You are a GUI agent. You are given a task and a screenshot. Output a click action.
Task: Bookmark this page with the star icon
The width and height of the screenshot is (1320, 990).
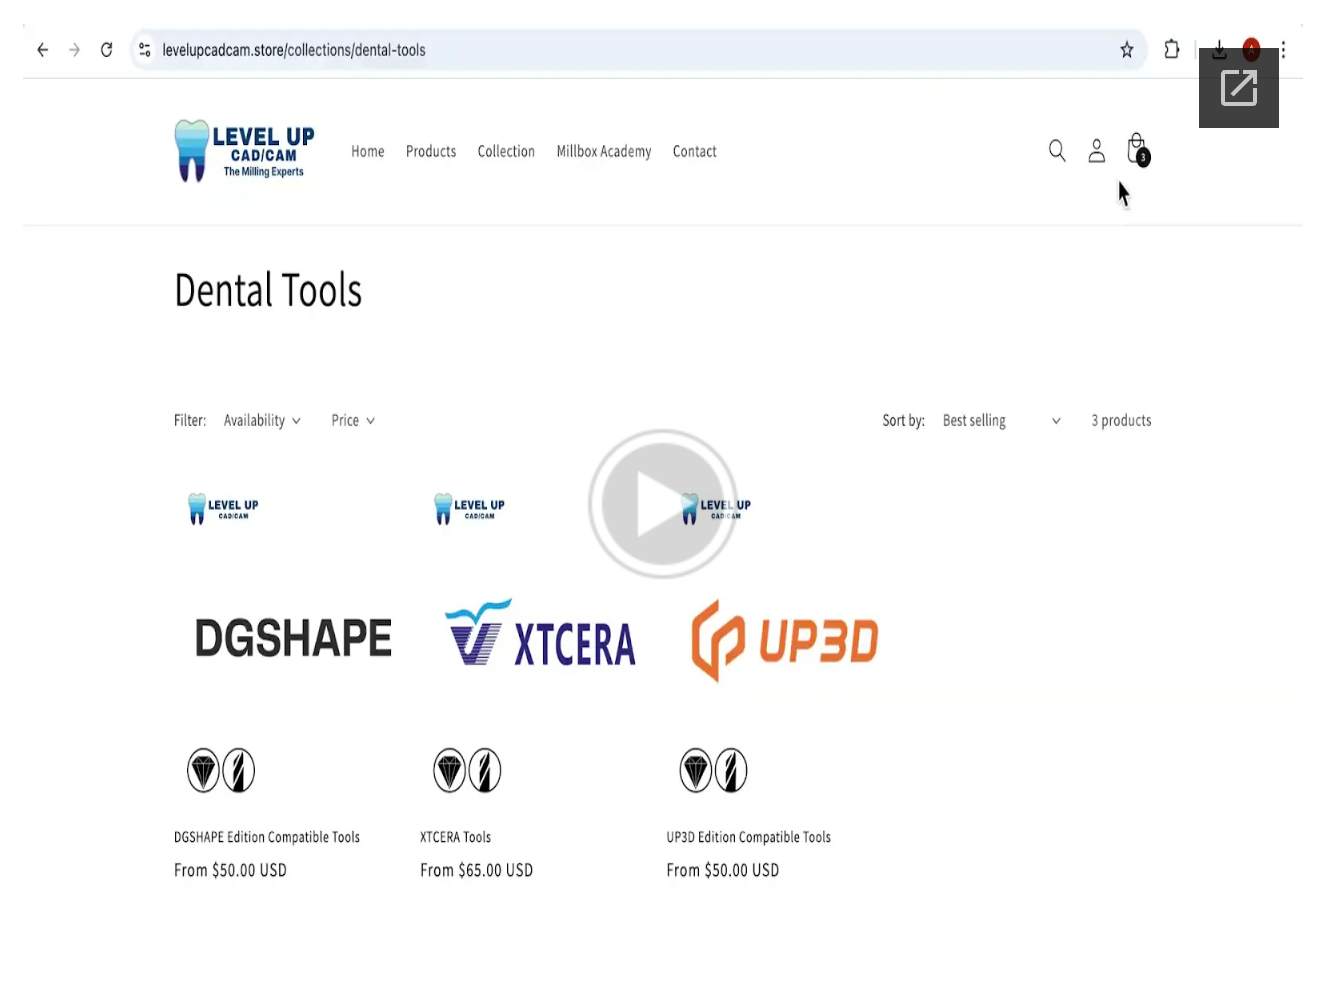coord(1127,50)
